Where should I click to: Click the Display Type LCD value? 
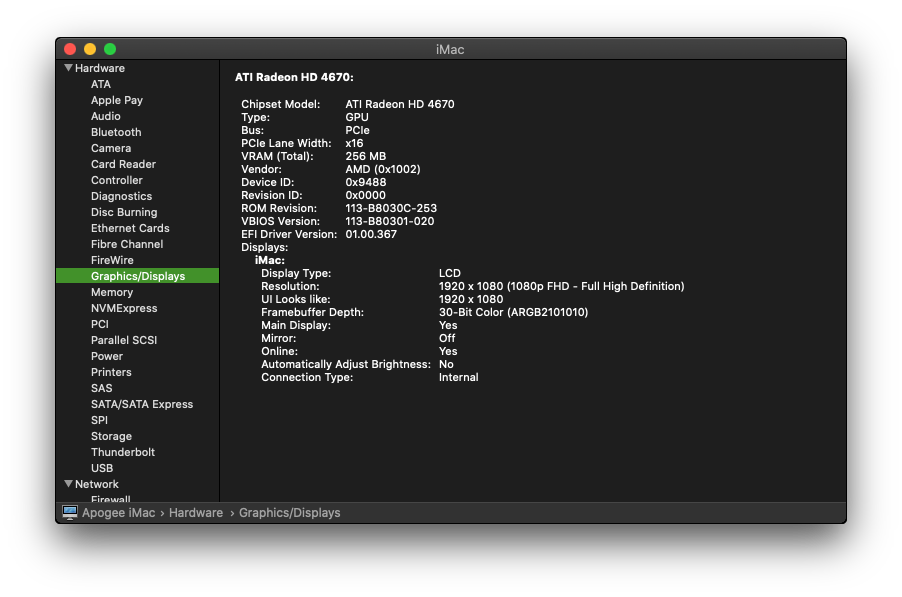tap(449, 273)
